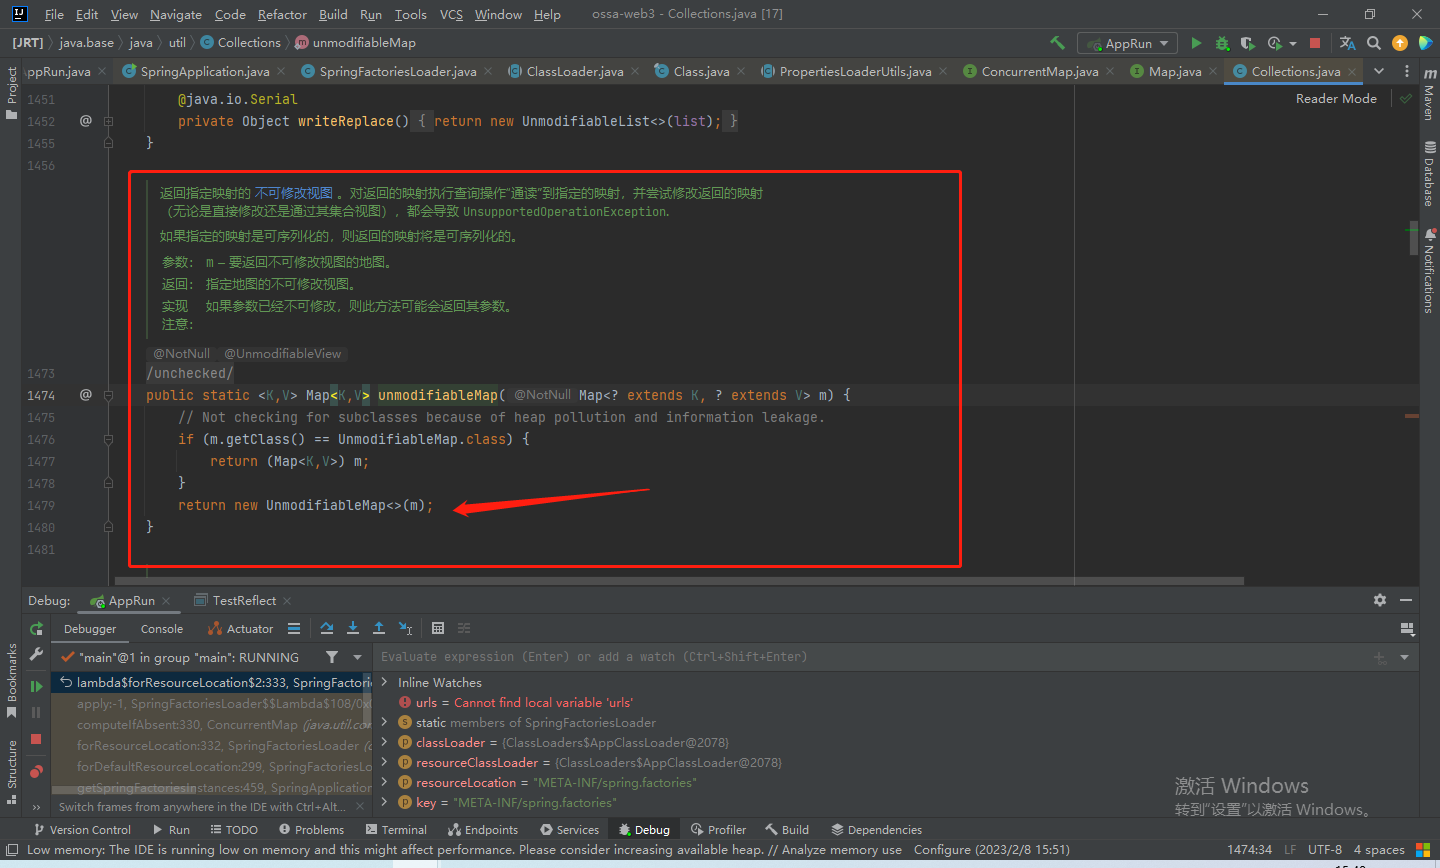Screen dimensions: 1440x868
Task: Click the debugger layout settings icon at right
Action: pos(1407,629)
